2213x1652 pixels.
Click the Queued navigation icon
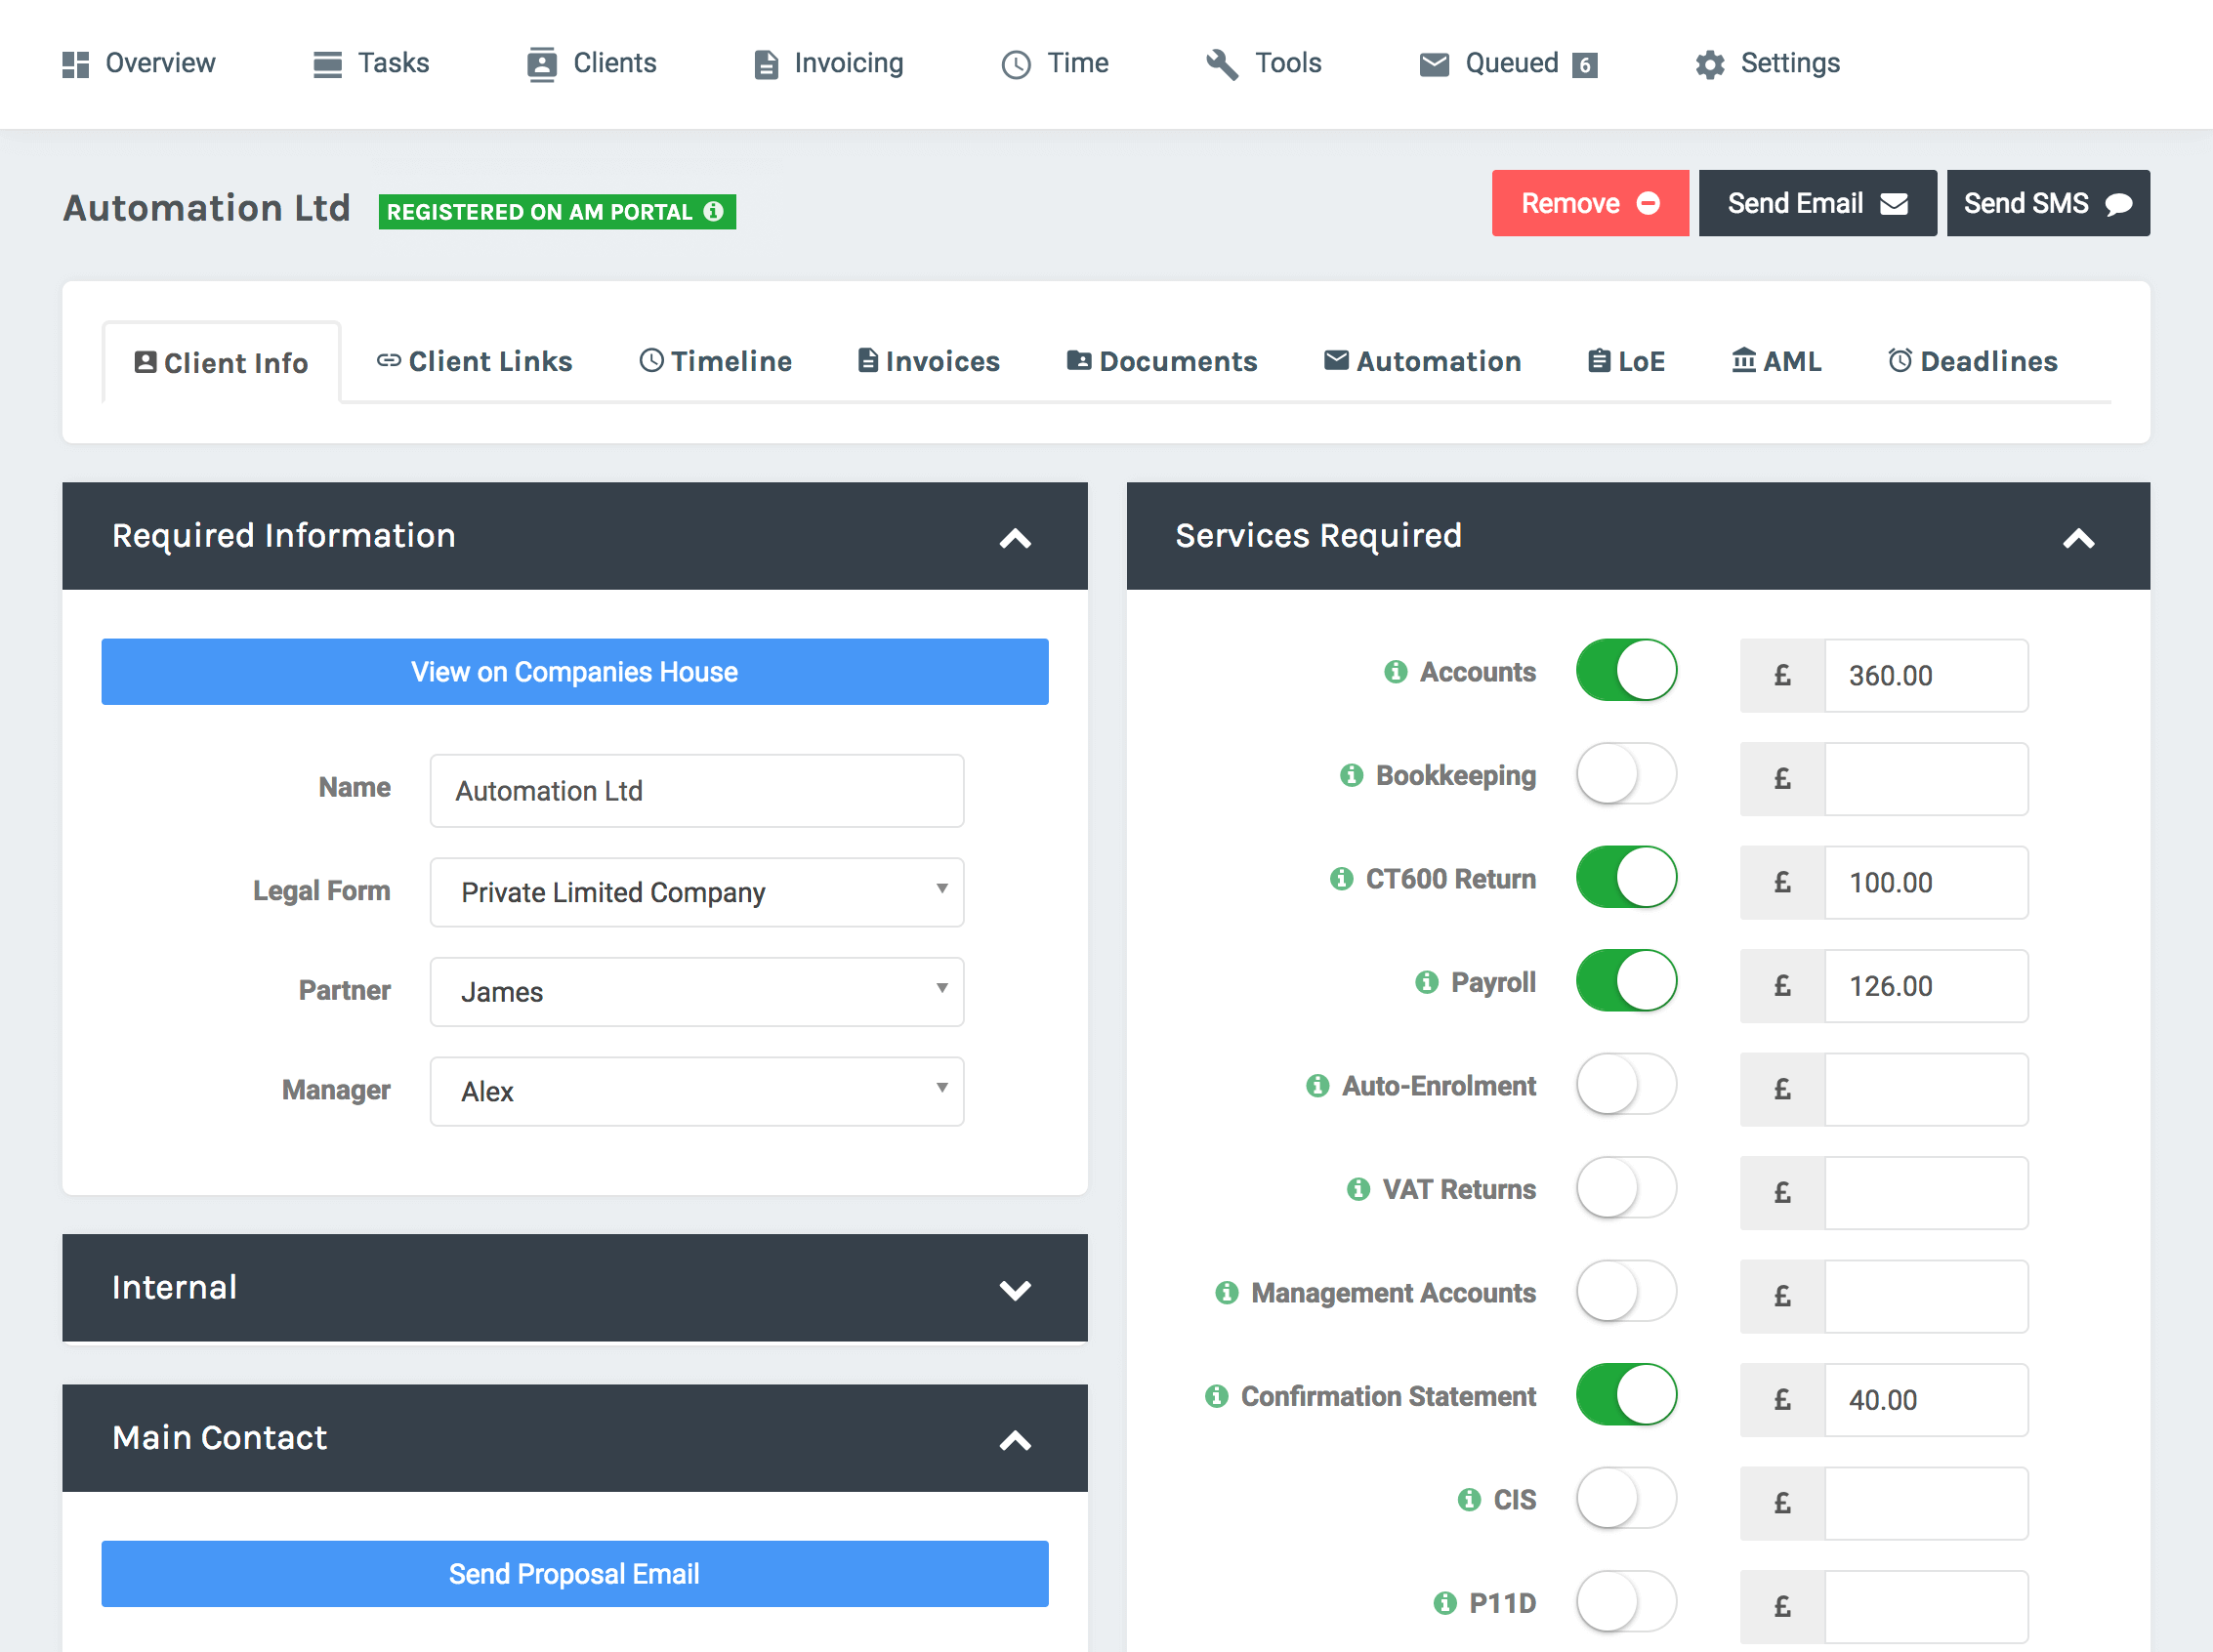[x=1430, y=64]
